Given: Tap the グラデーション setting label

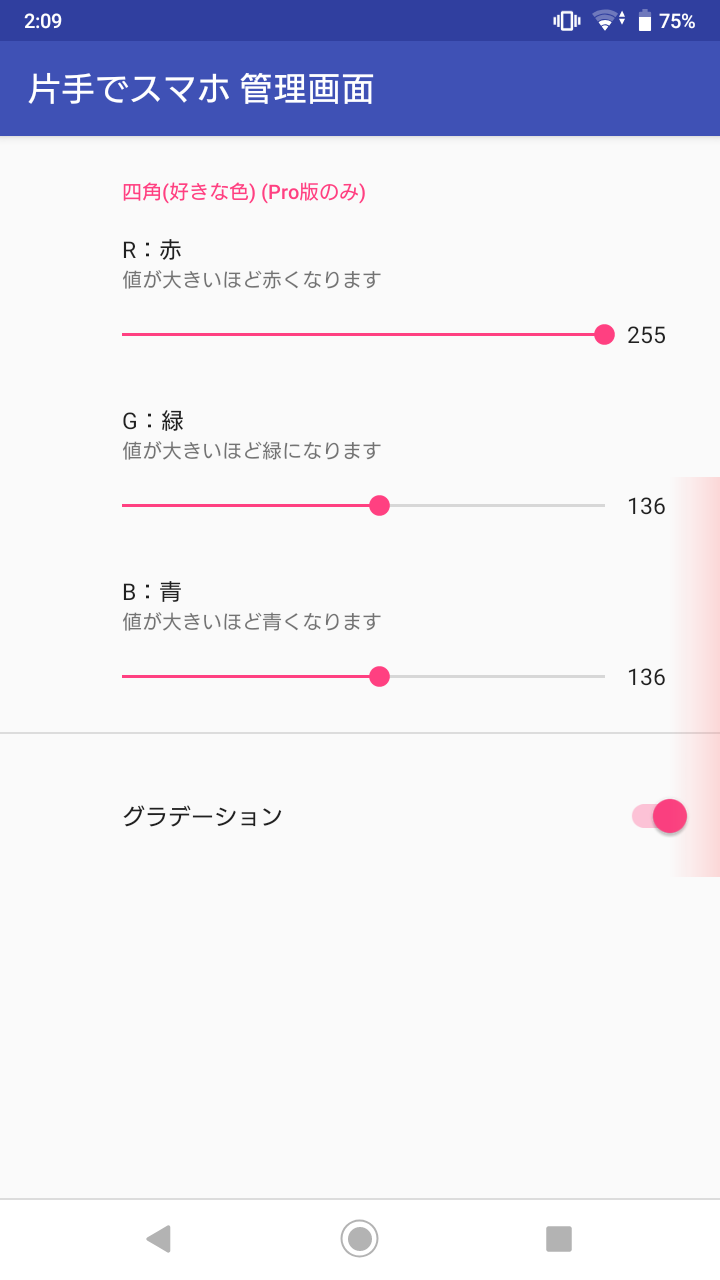Looking at the screenshot, I should pyautogui.click(x=202, y=816).
